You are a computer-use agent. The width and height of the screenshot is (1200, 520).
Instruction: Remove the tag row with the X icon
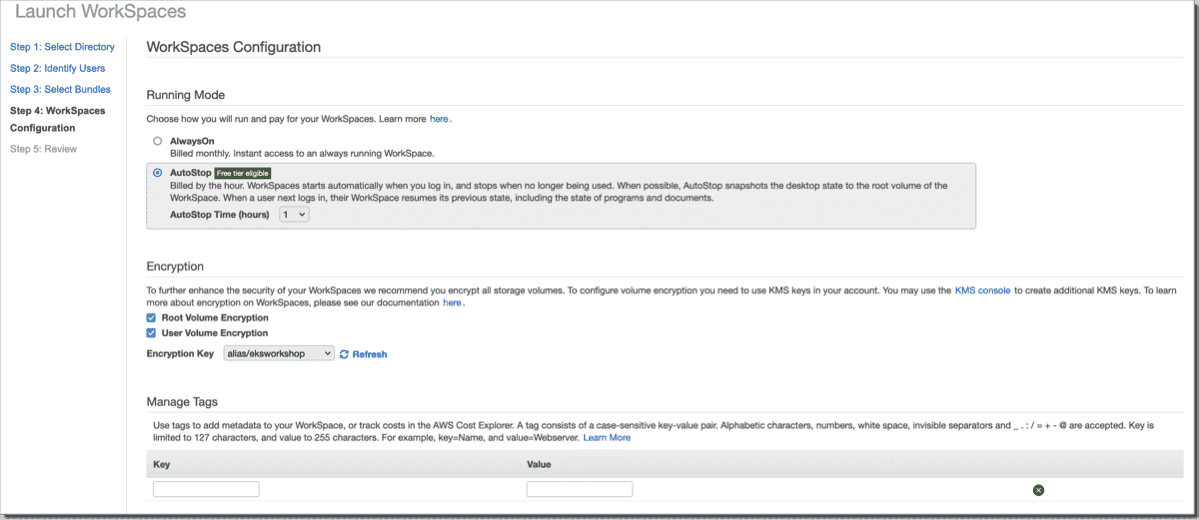[x=1038, y=490]
